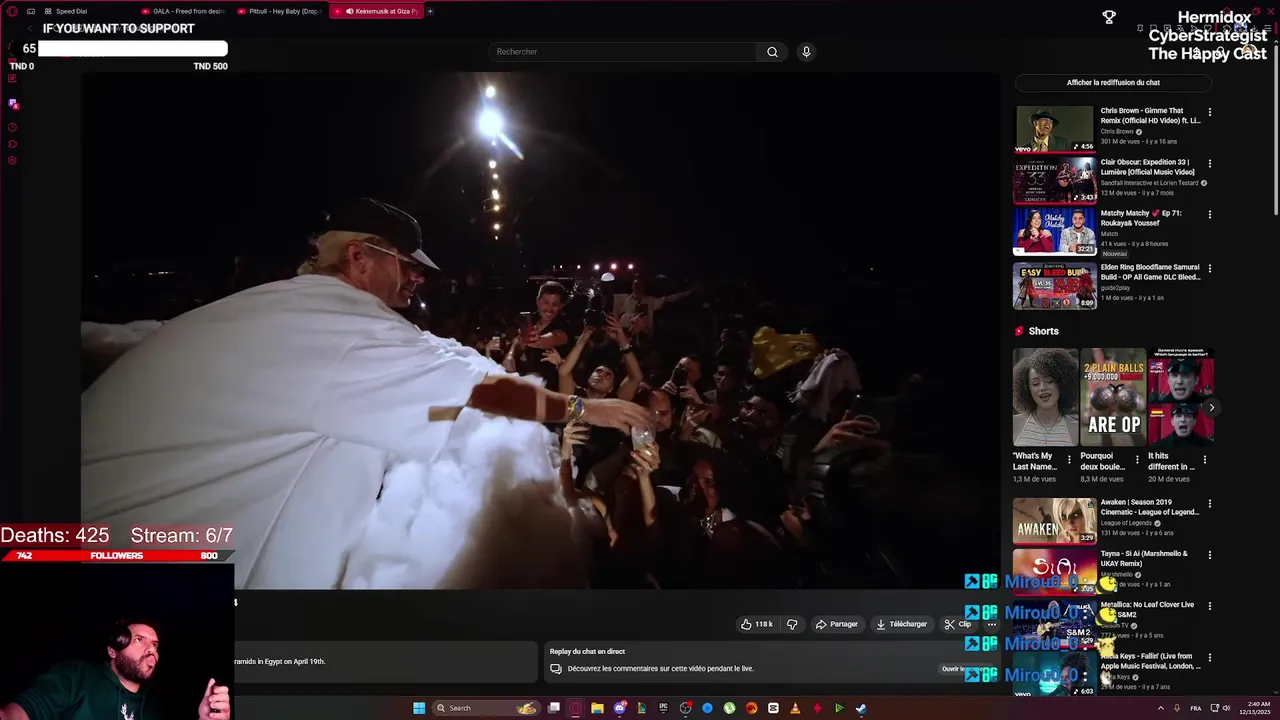The image size is (1280, 720).
Task: Show chat replay via Afficher la rediffusion du chat
Action: (1113, 83)
